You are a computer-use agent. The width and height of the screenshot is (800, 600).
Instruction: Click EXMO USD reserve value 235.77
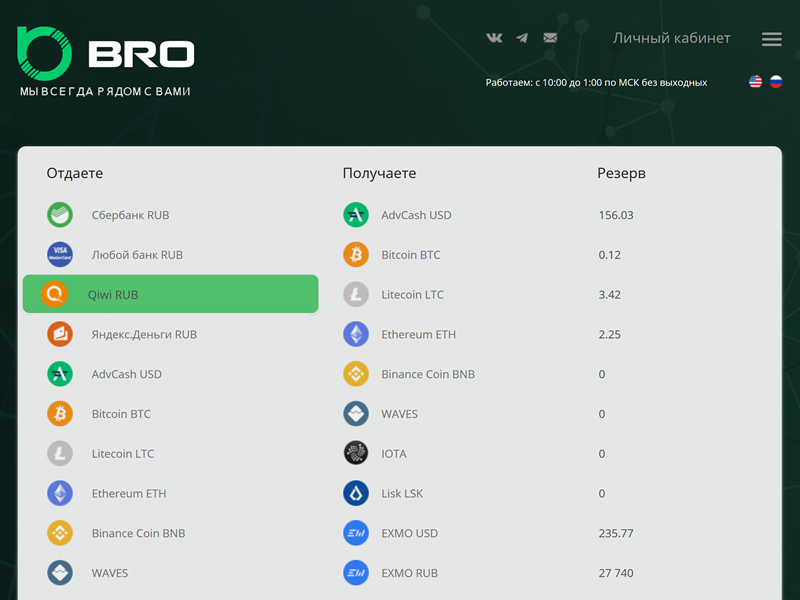pos(616,534)
